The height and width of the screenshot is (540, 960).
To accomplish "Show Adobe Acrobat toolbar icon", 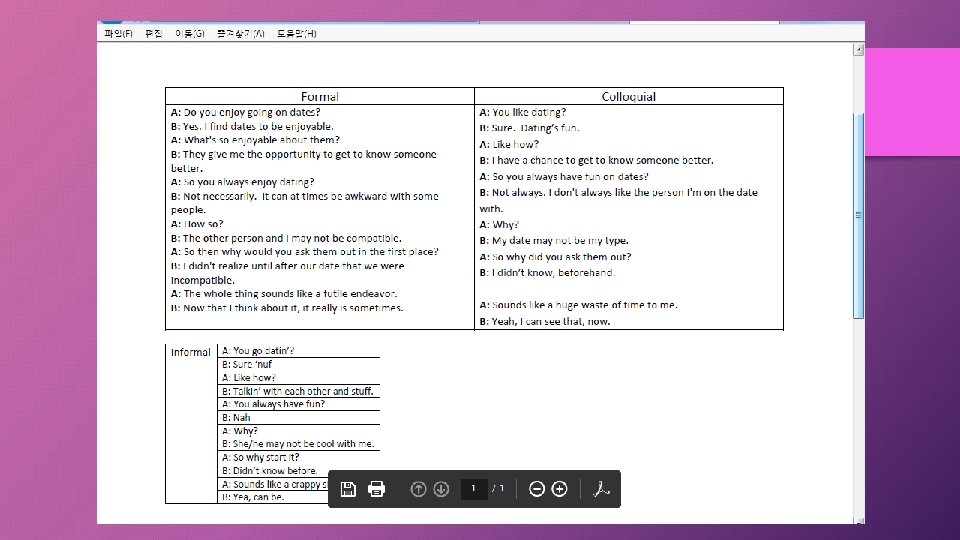I will tap(601, 489).
